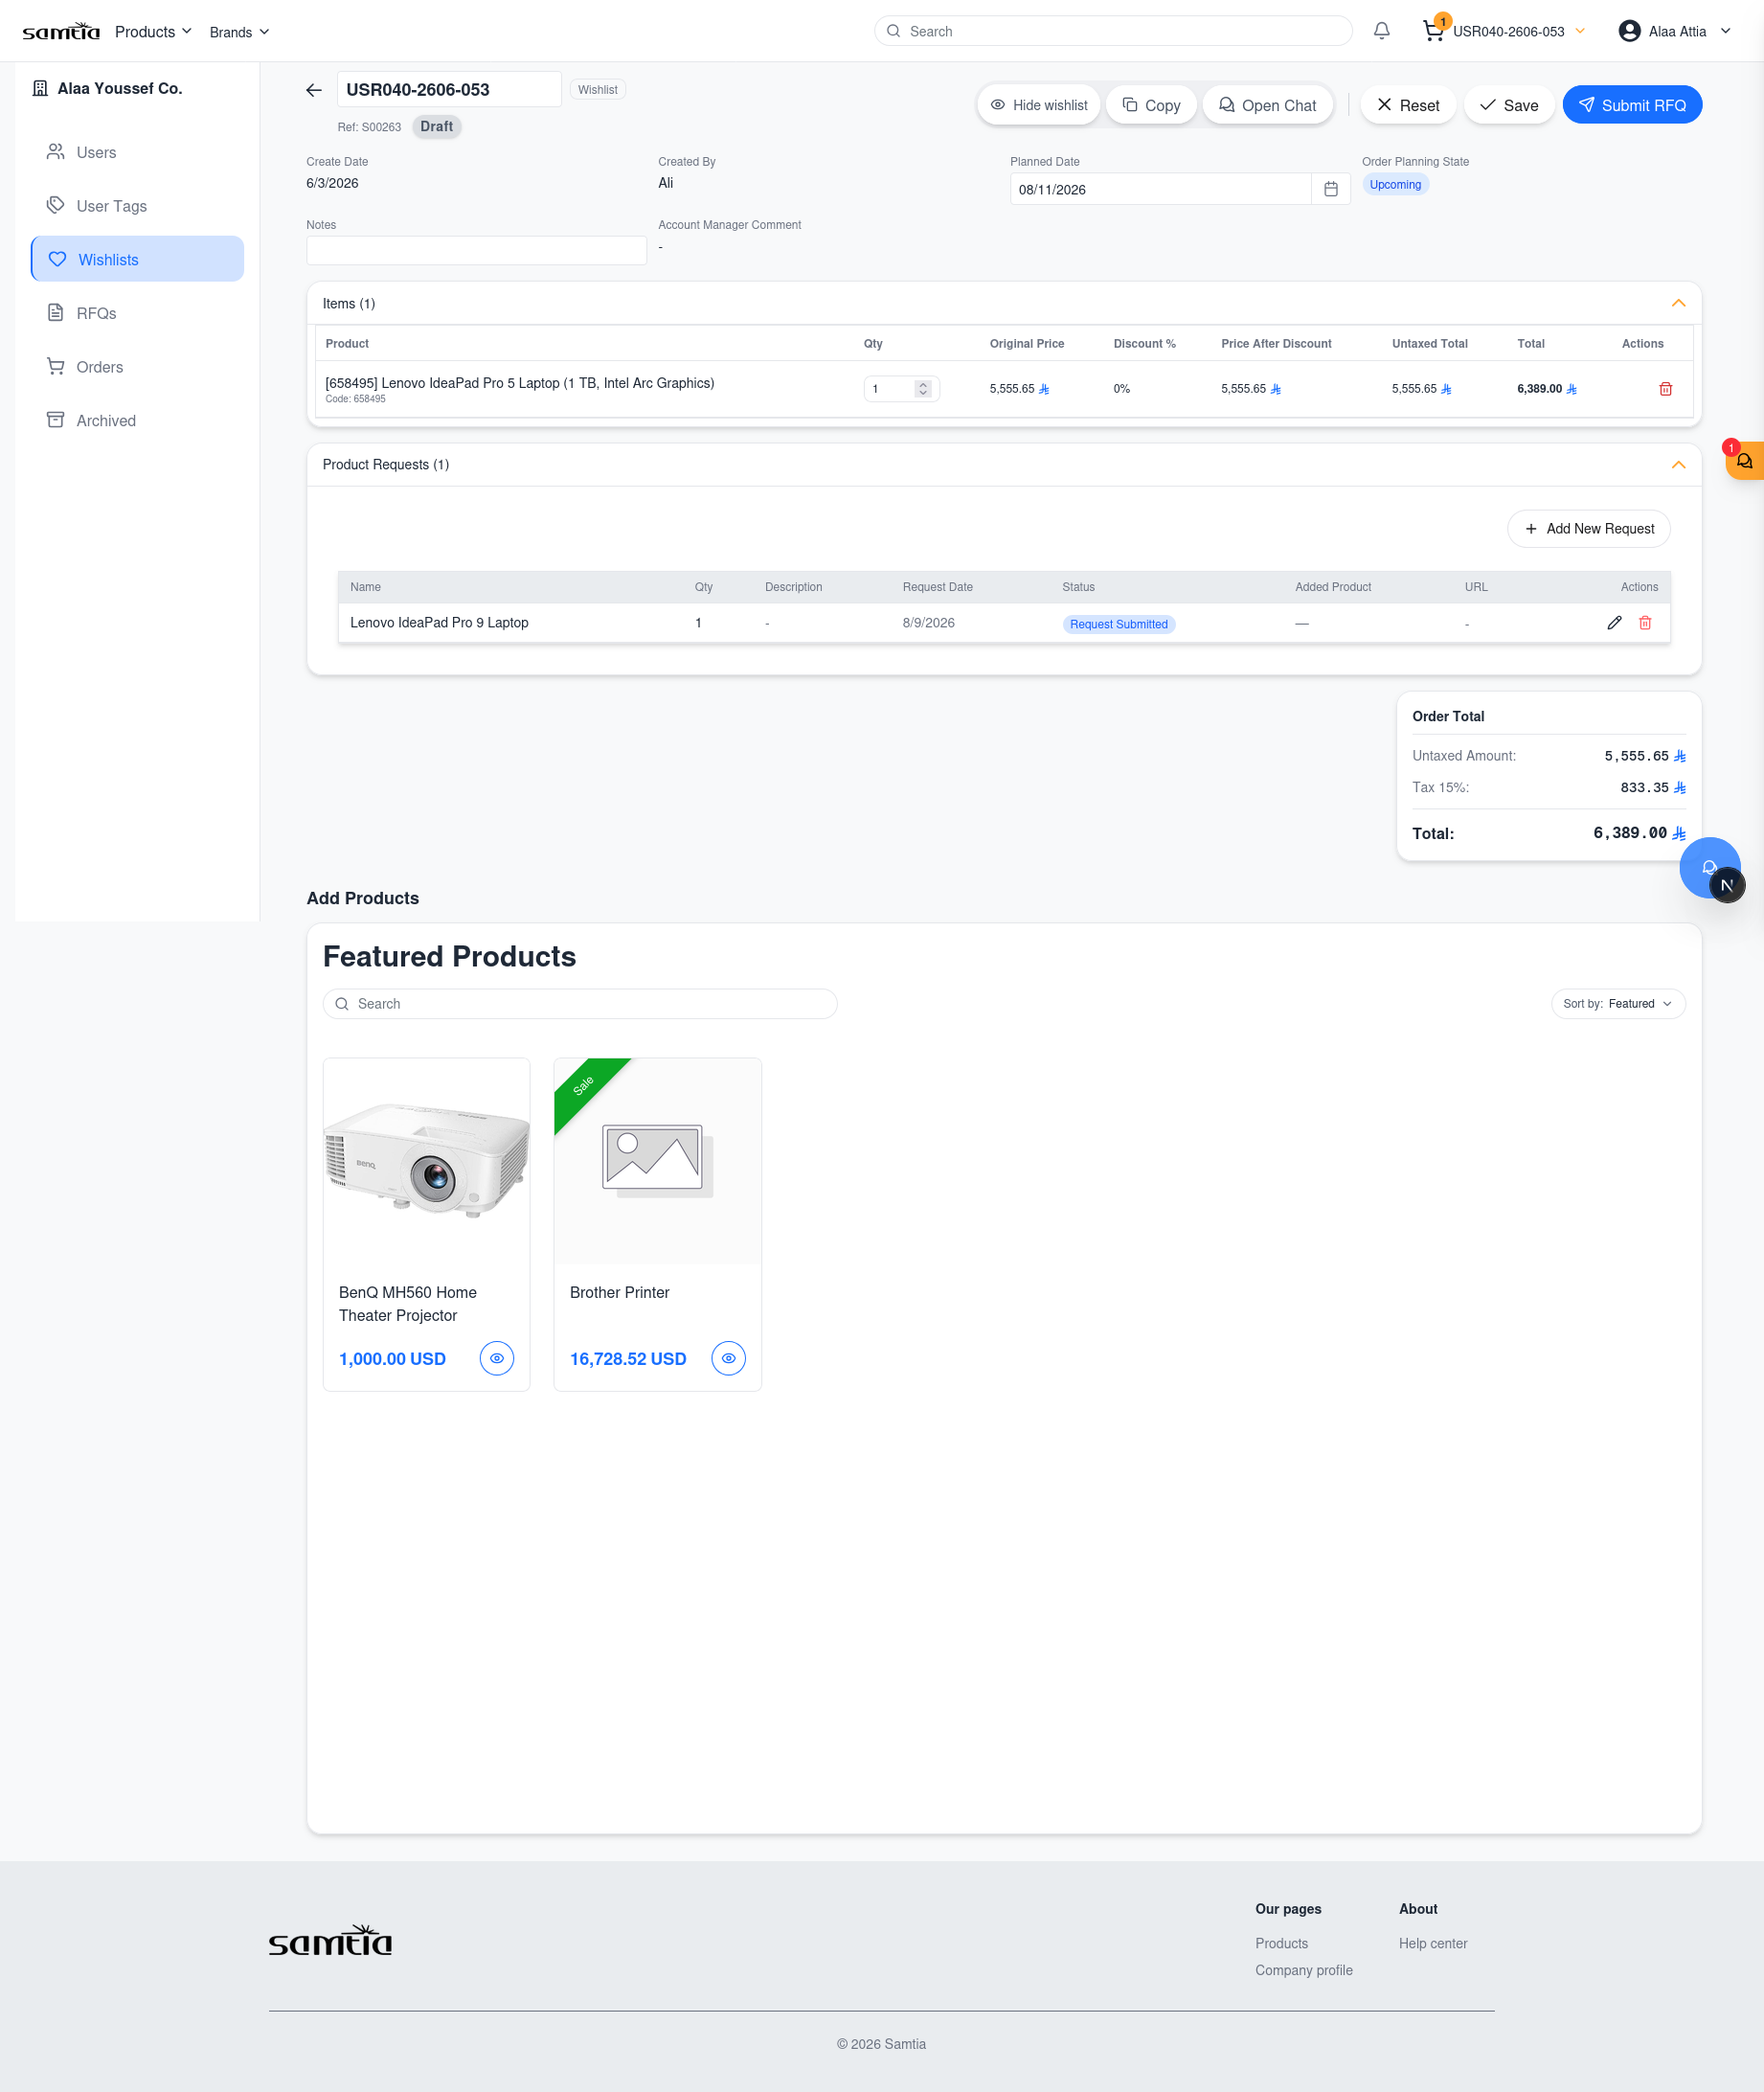The width and height of the screenshot is (1764, 2092).
Task: Click the back arrow beside wishlist name
Action: [314, 90]
